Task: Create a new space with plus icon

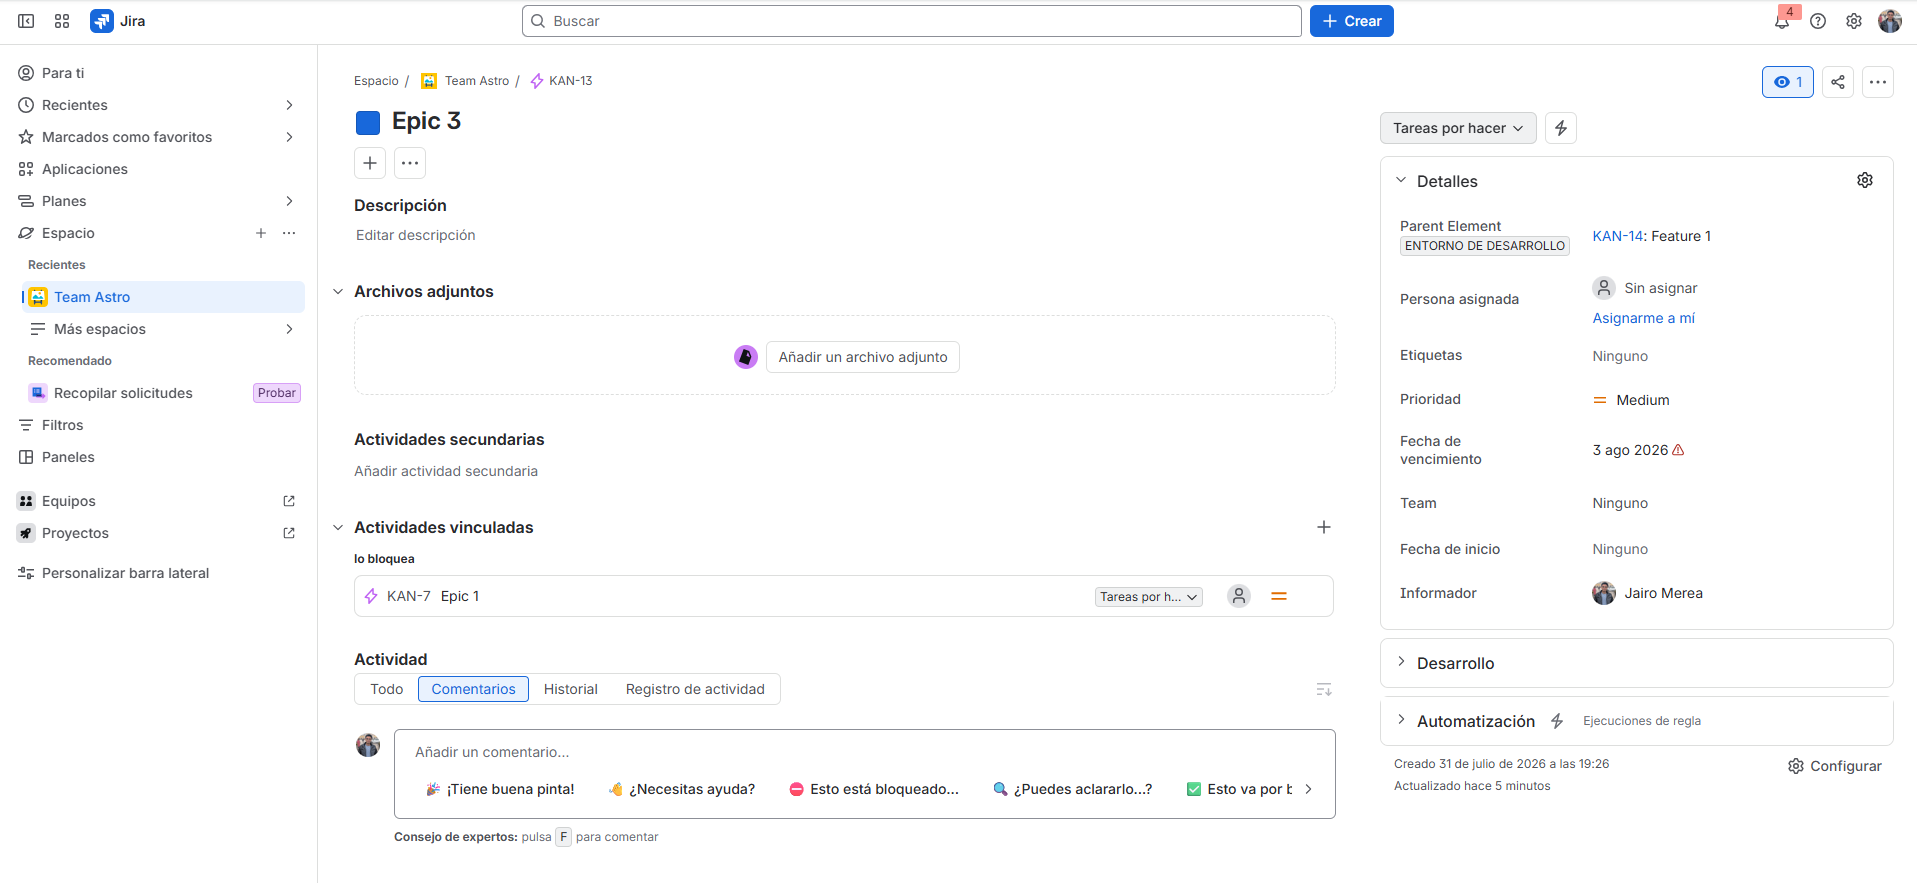Action: 261,233
